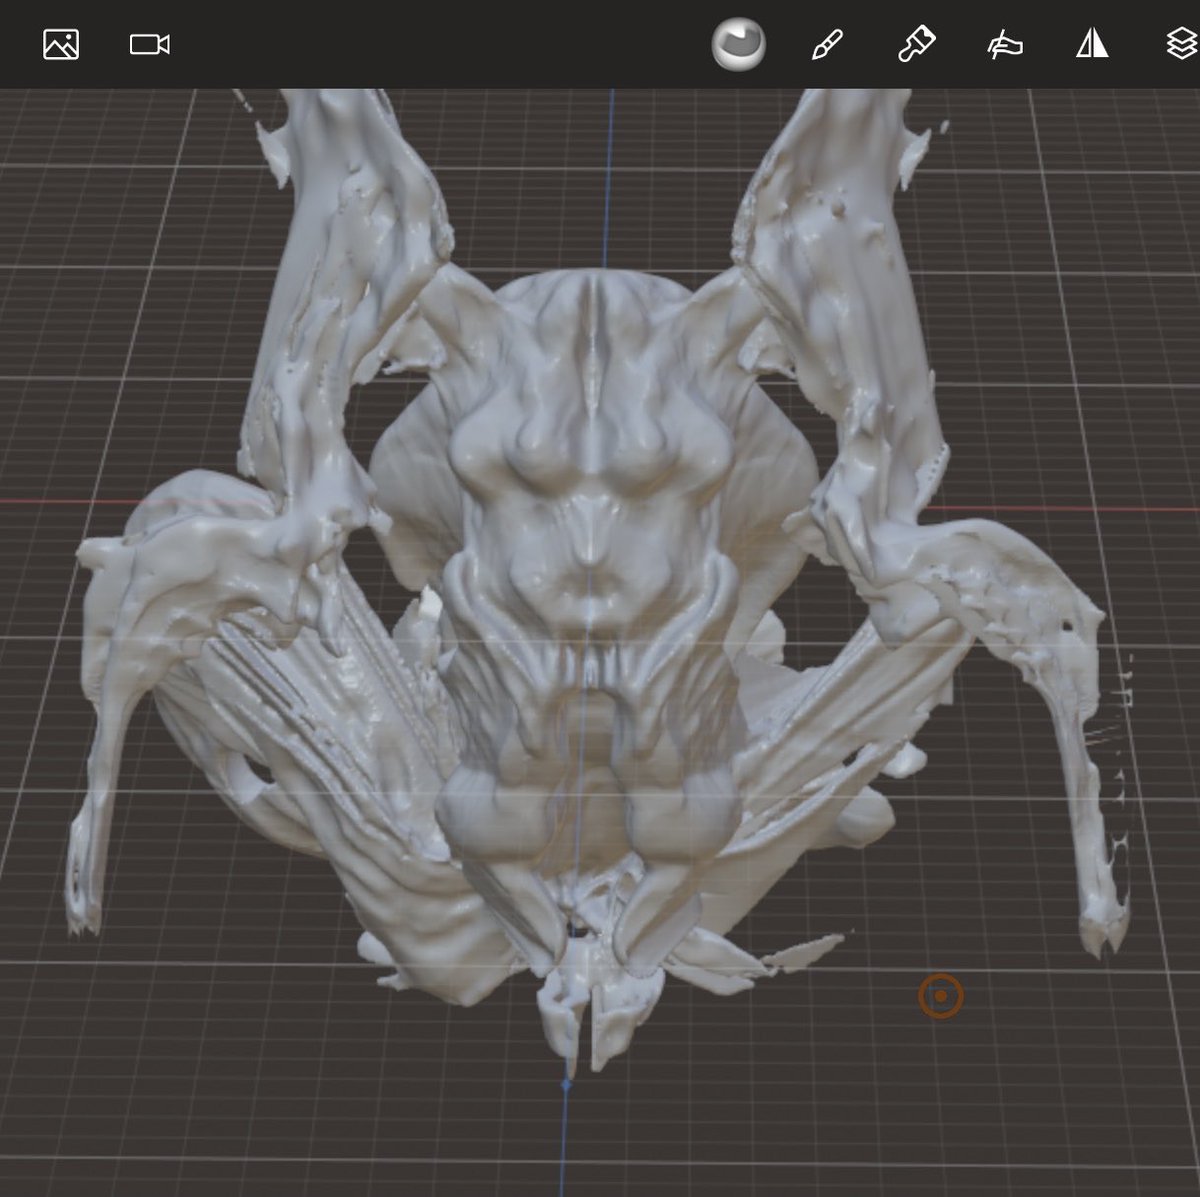Open the material sphere menu
Screen dimensions: 1200x1197
(738, 45)
